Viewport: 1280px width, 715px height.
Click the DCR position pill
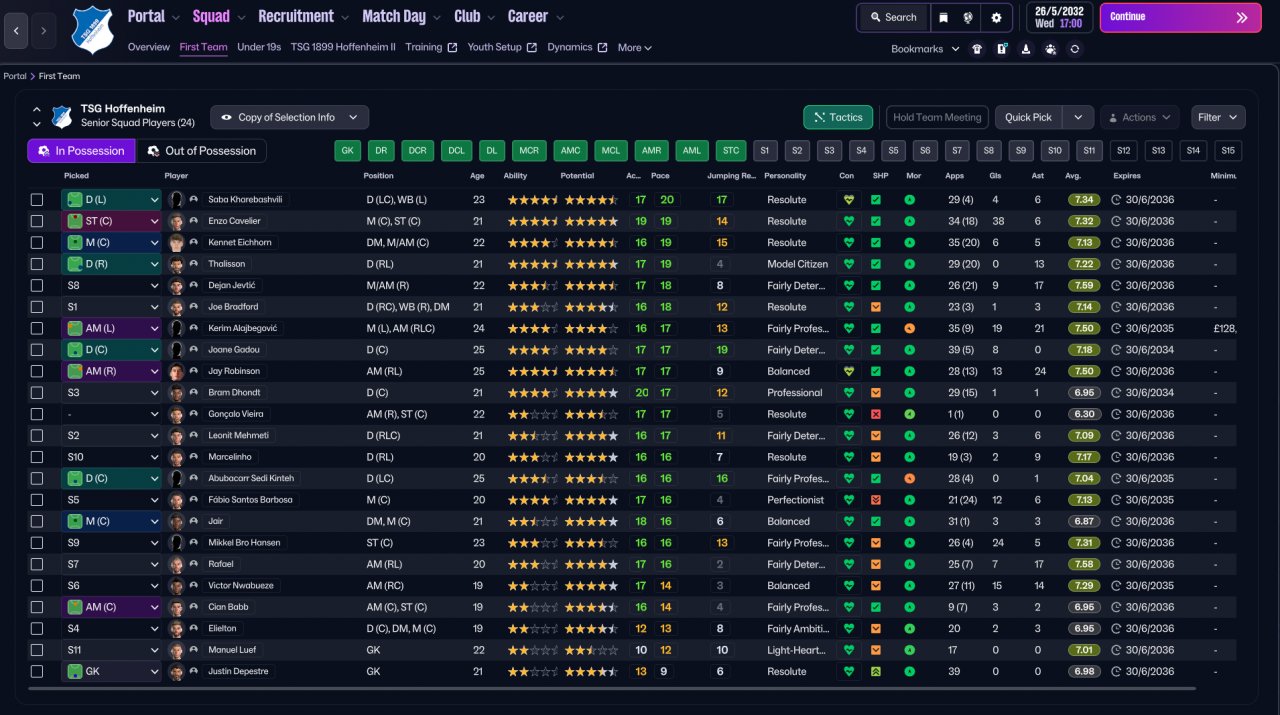tap(418, 151)
